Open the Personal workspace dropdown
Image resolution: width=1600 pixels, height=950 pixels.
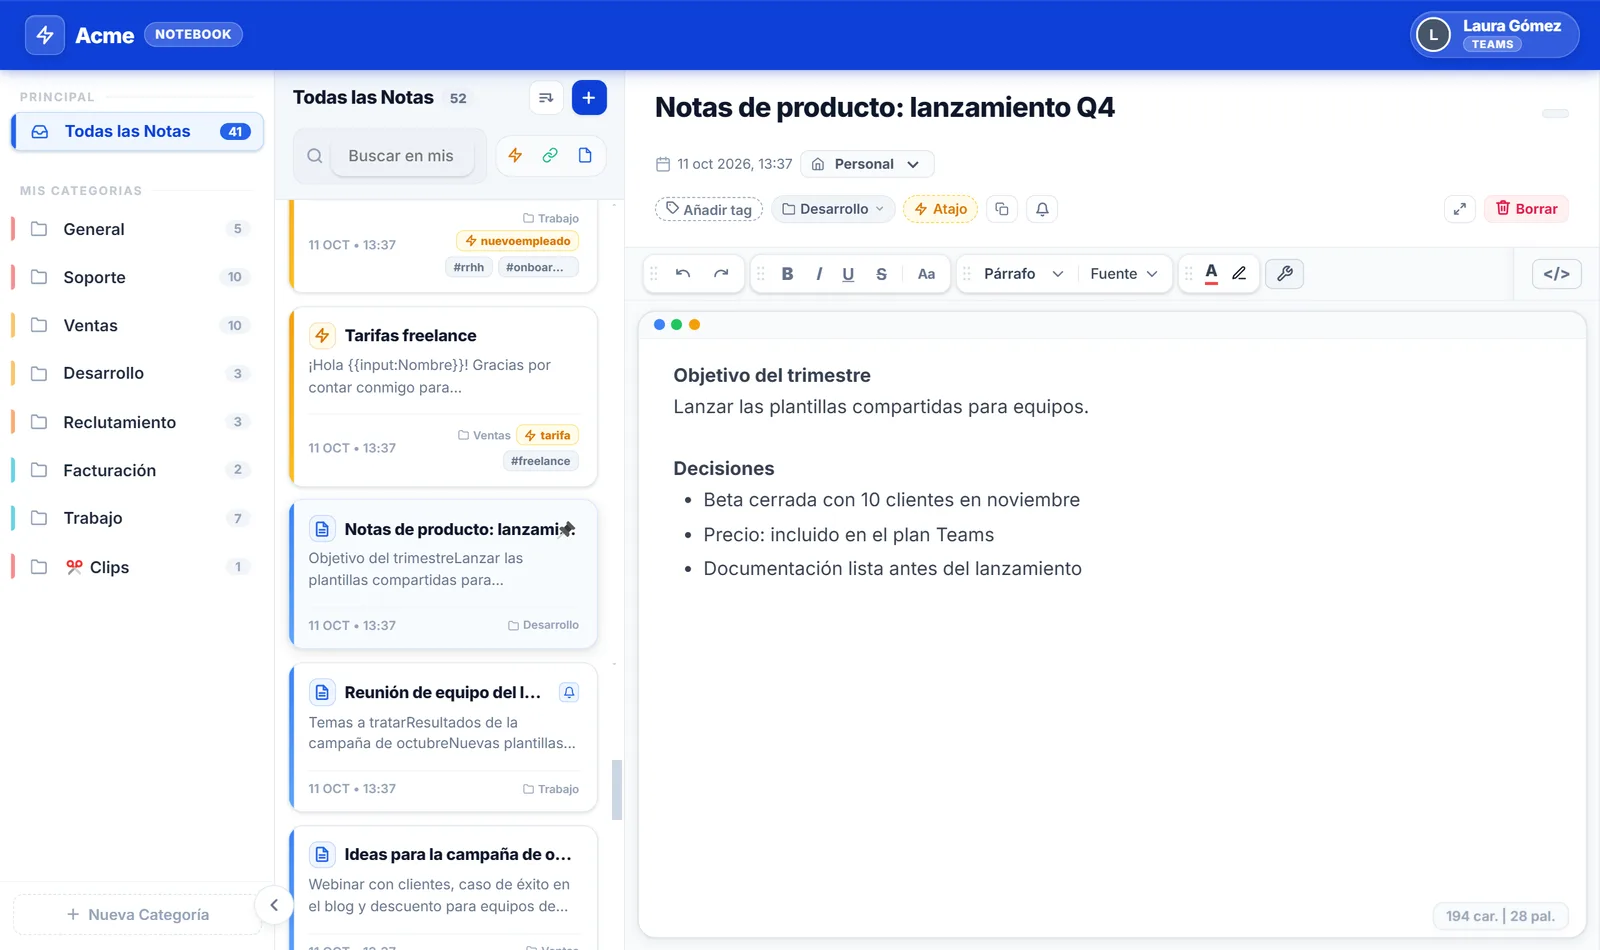point(867,164)
